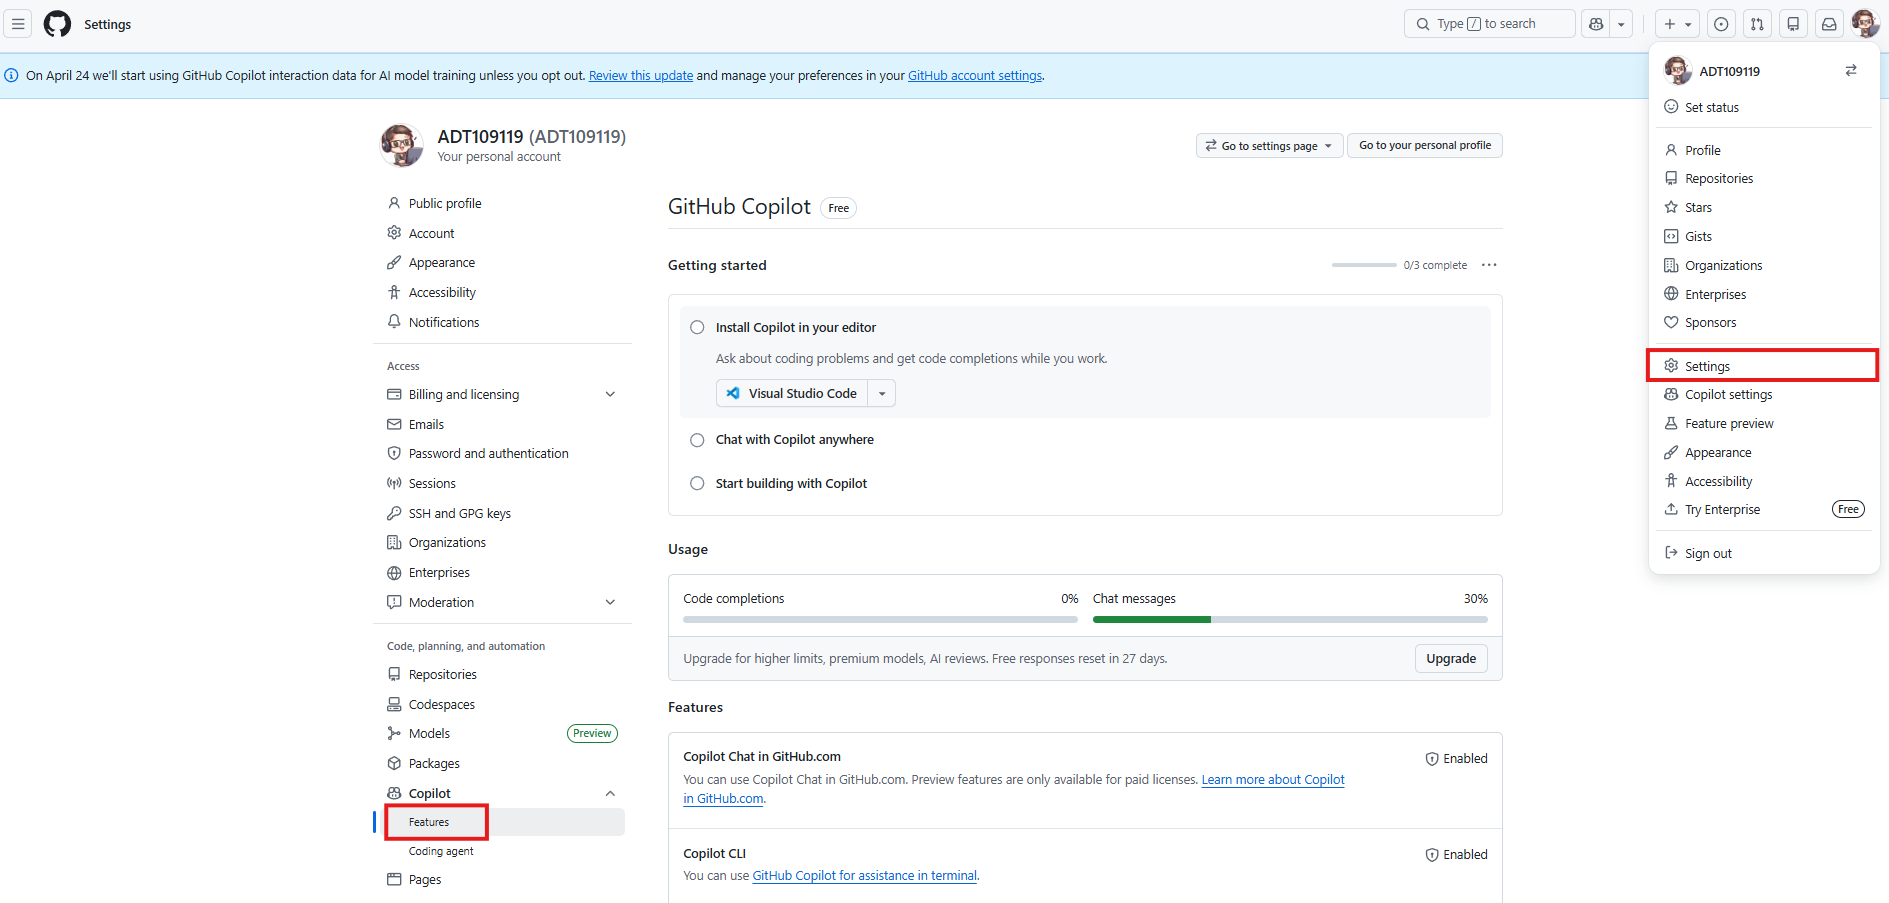Open the hamburger navigation menu
The width and height of the screenshot is (1889, 903).
(x=18, y=24)
